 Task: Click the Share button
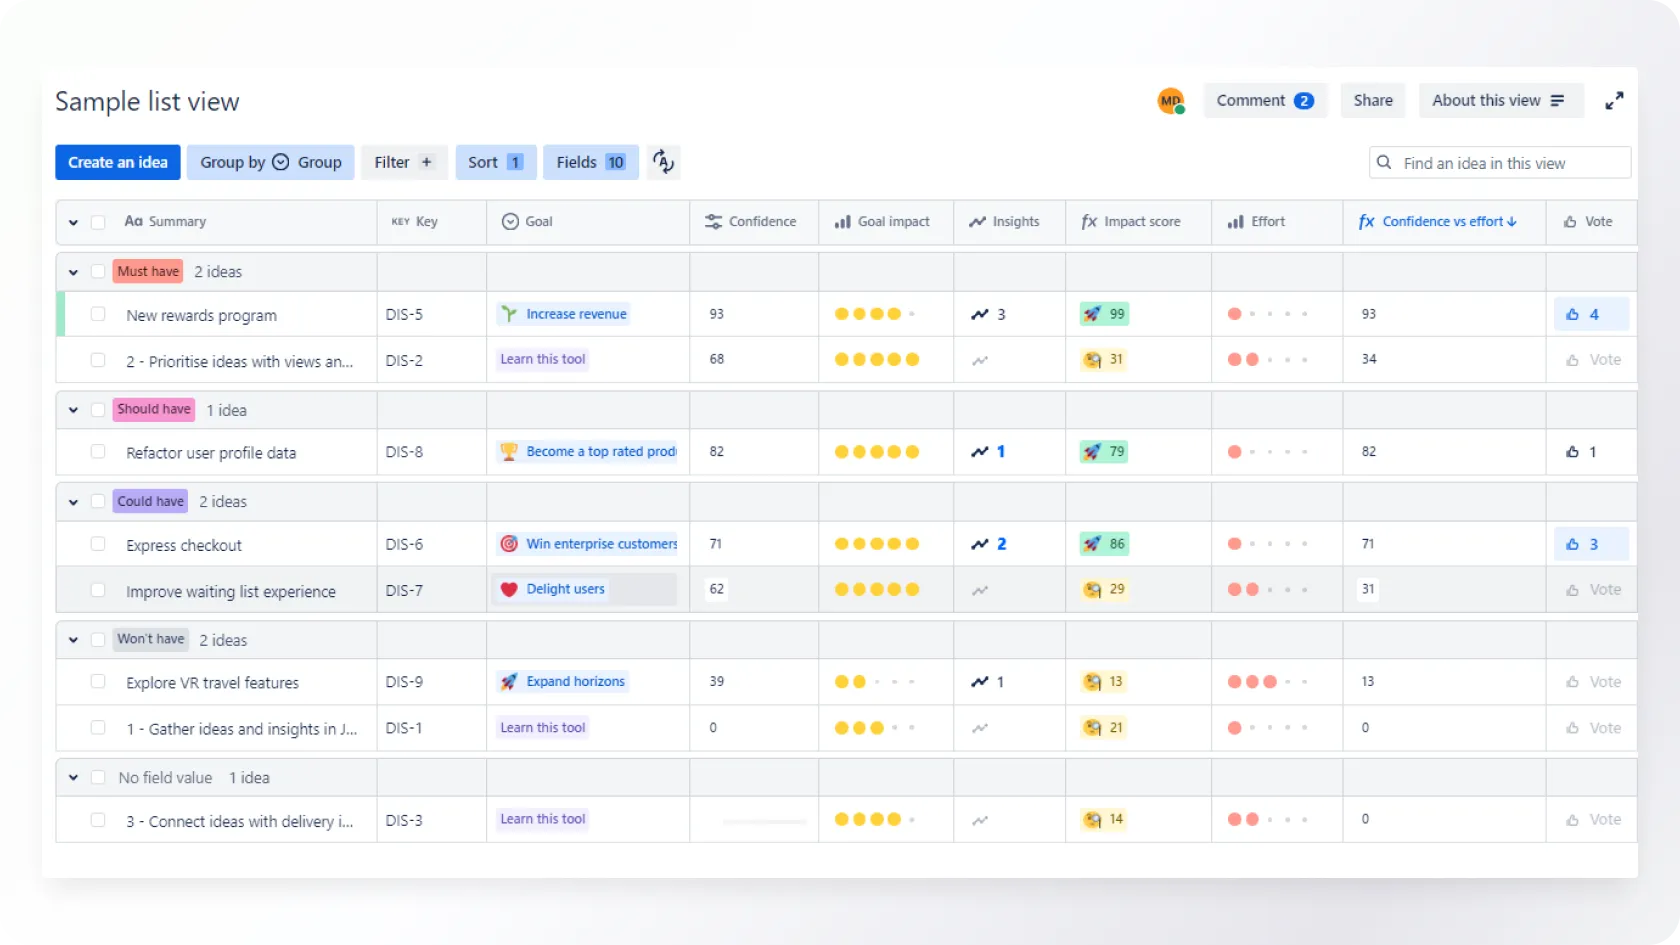(1372, 101)
